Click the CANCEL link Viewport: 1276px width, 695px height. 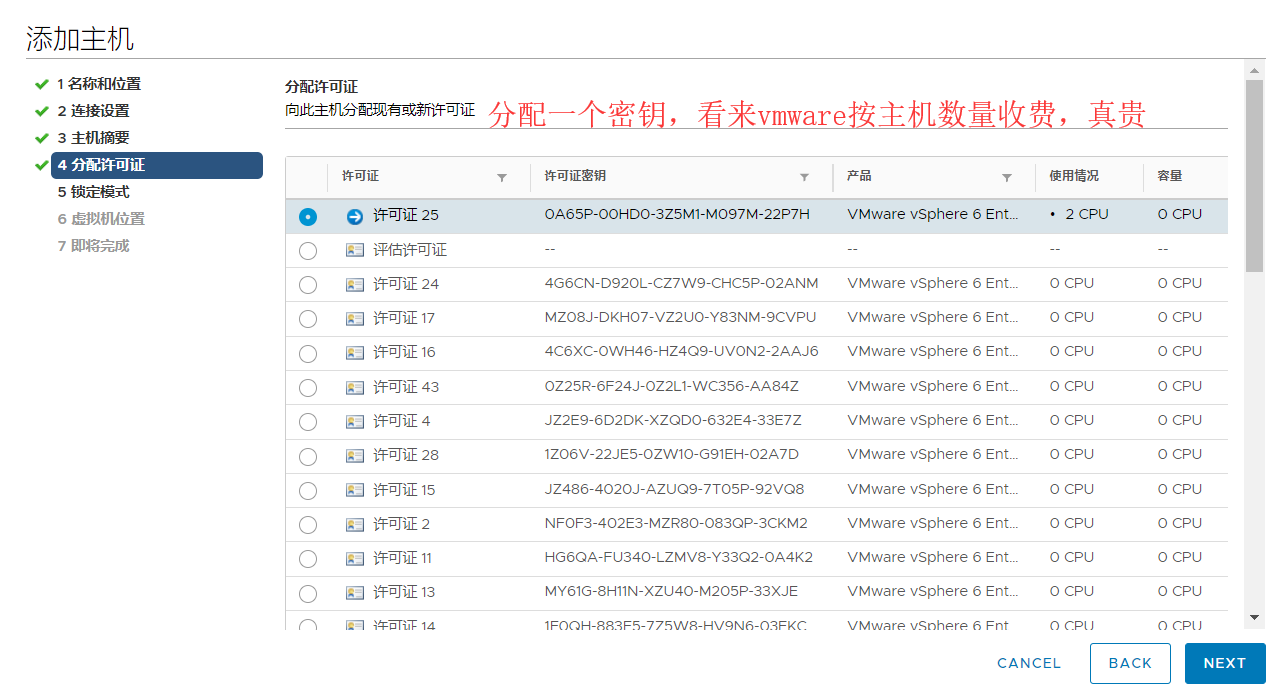[x=1029, y=663]
